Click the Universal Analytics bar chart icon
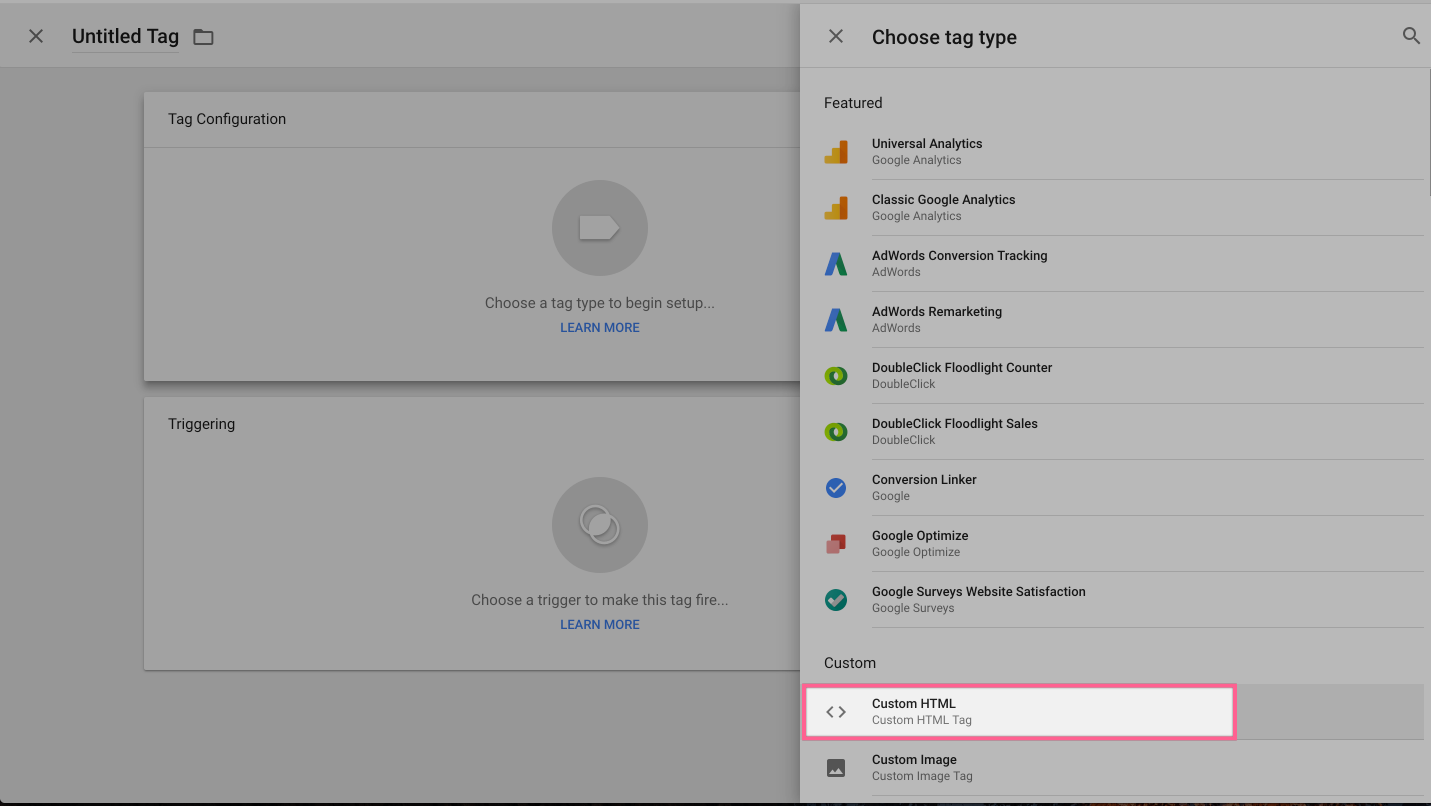 tap(836, 151)
